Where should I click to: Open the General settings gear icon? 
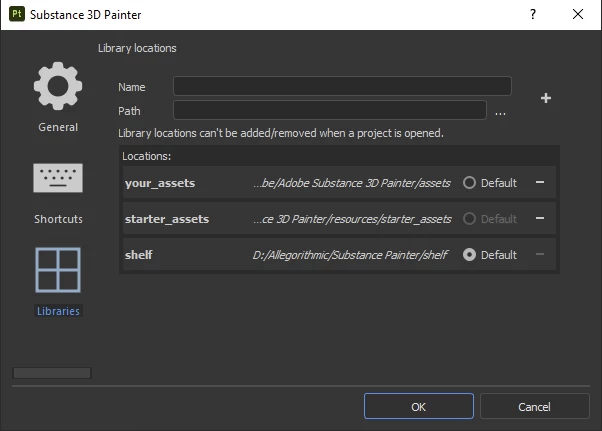(x=58, y=86)
